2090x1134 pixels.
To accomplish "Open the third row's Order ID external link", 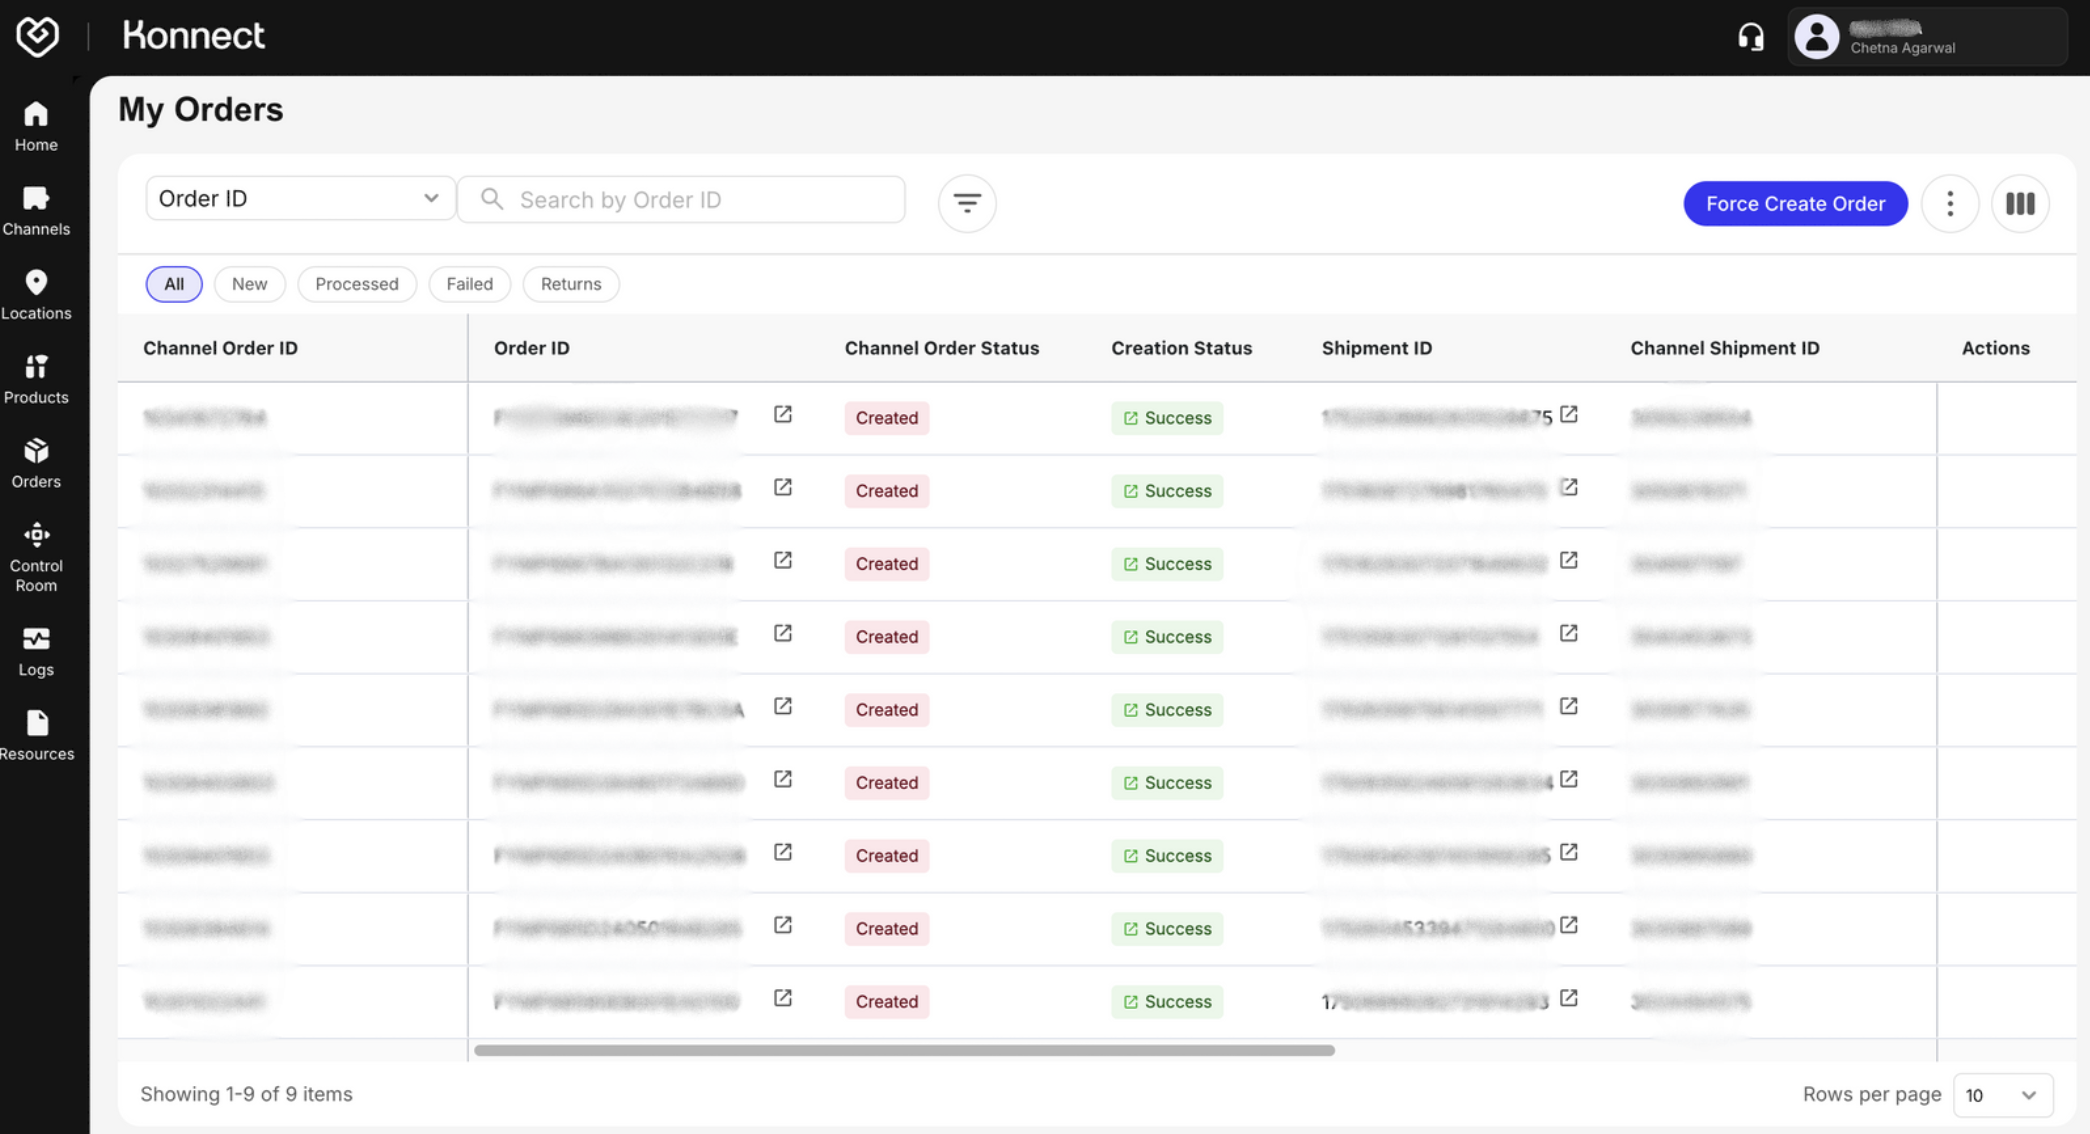I will [783, 560].
